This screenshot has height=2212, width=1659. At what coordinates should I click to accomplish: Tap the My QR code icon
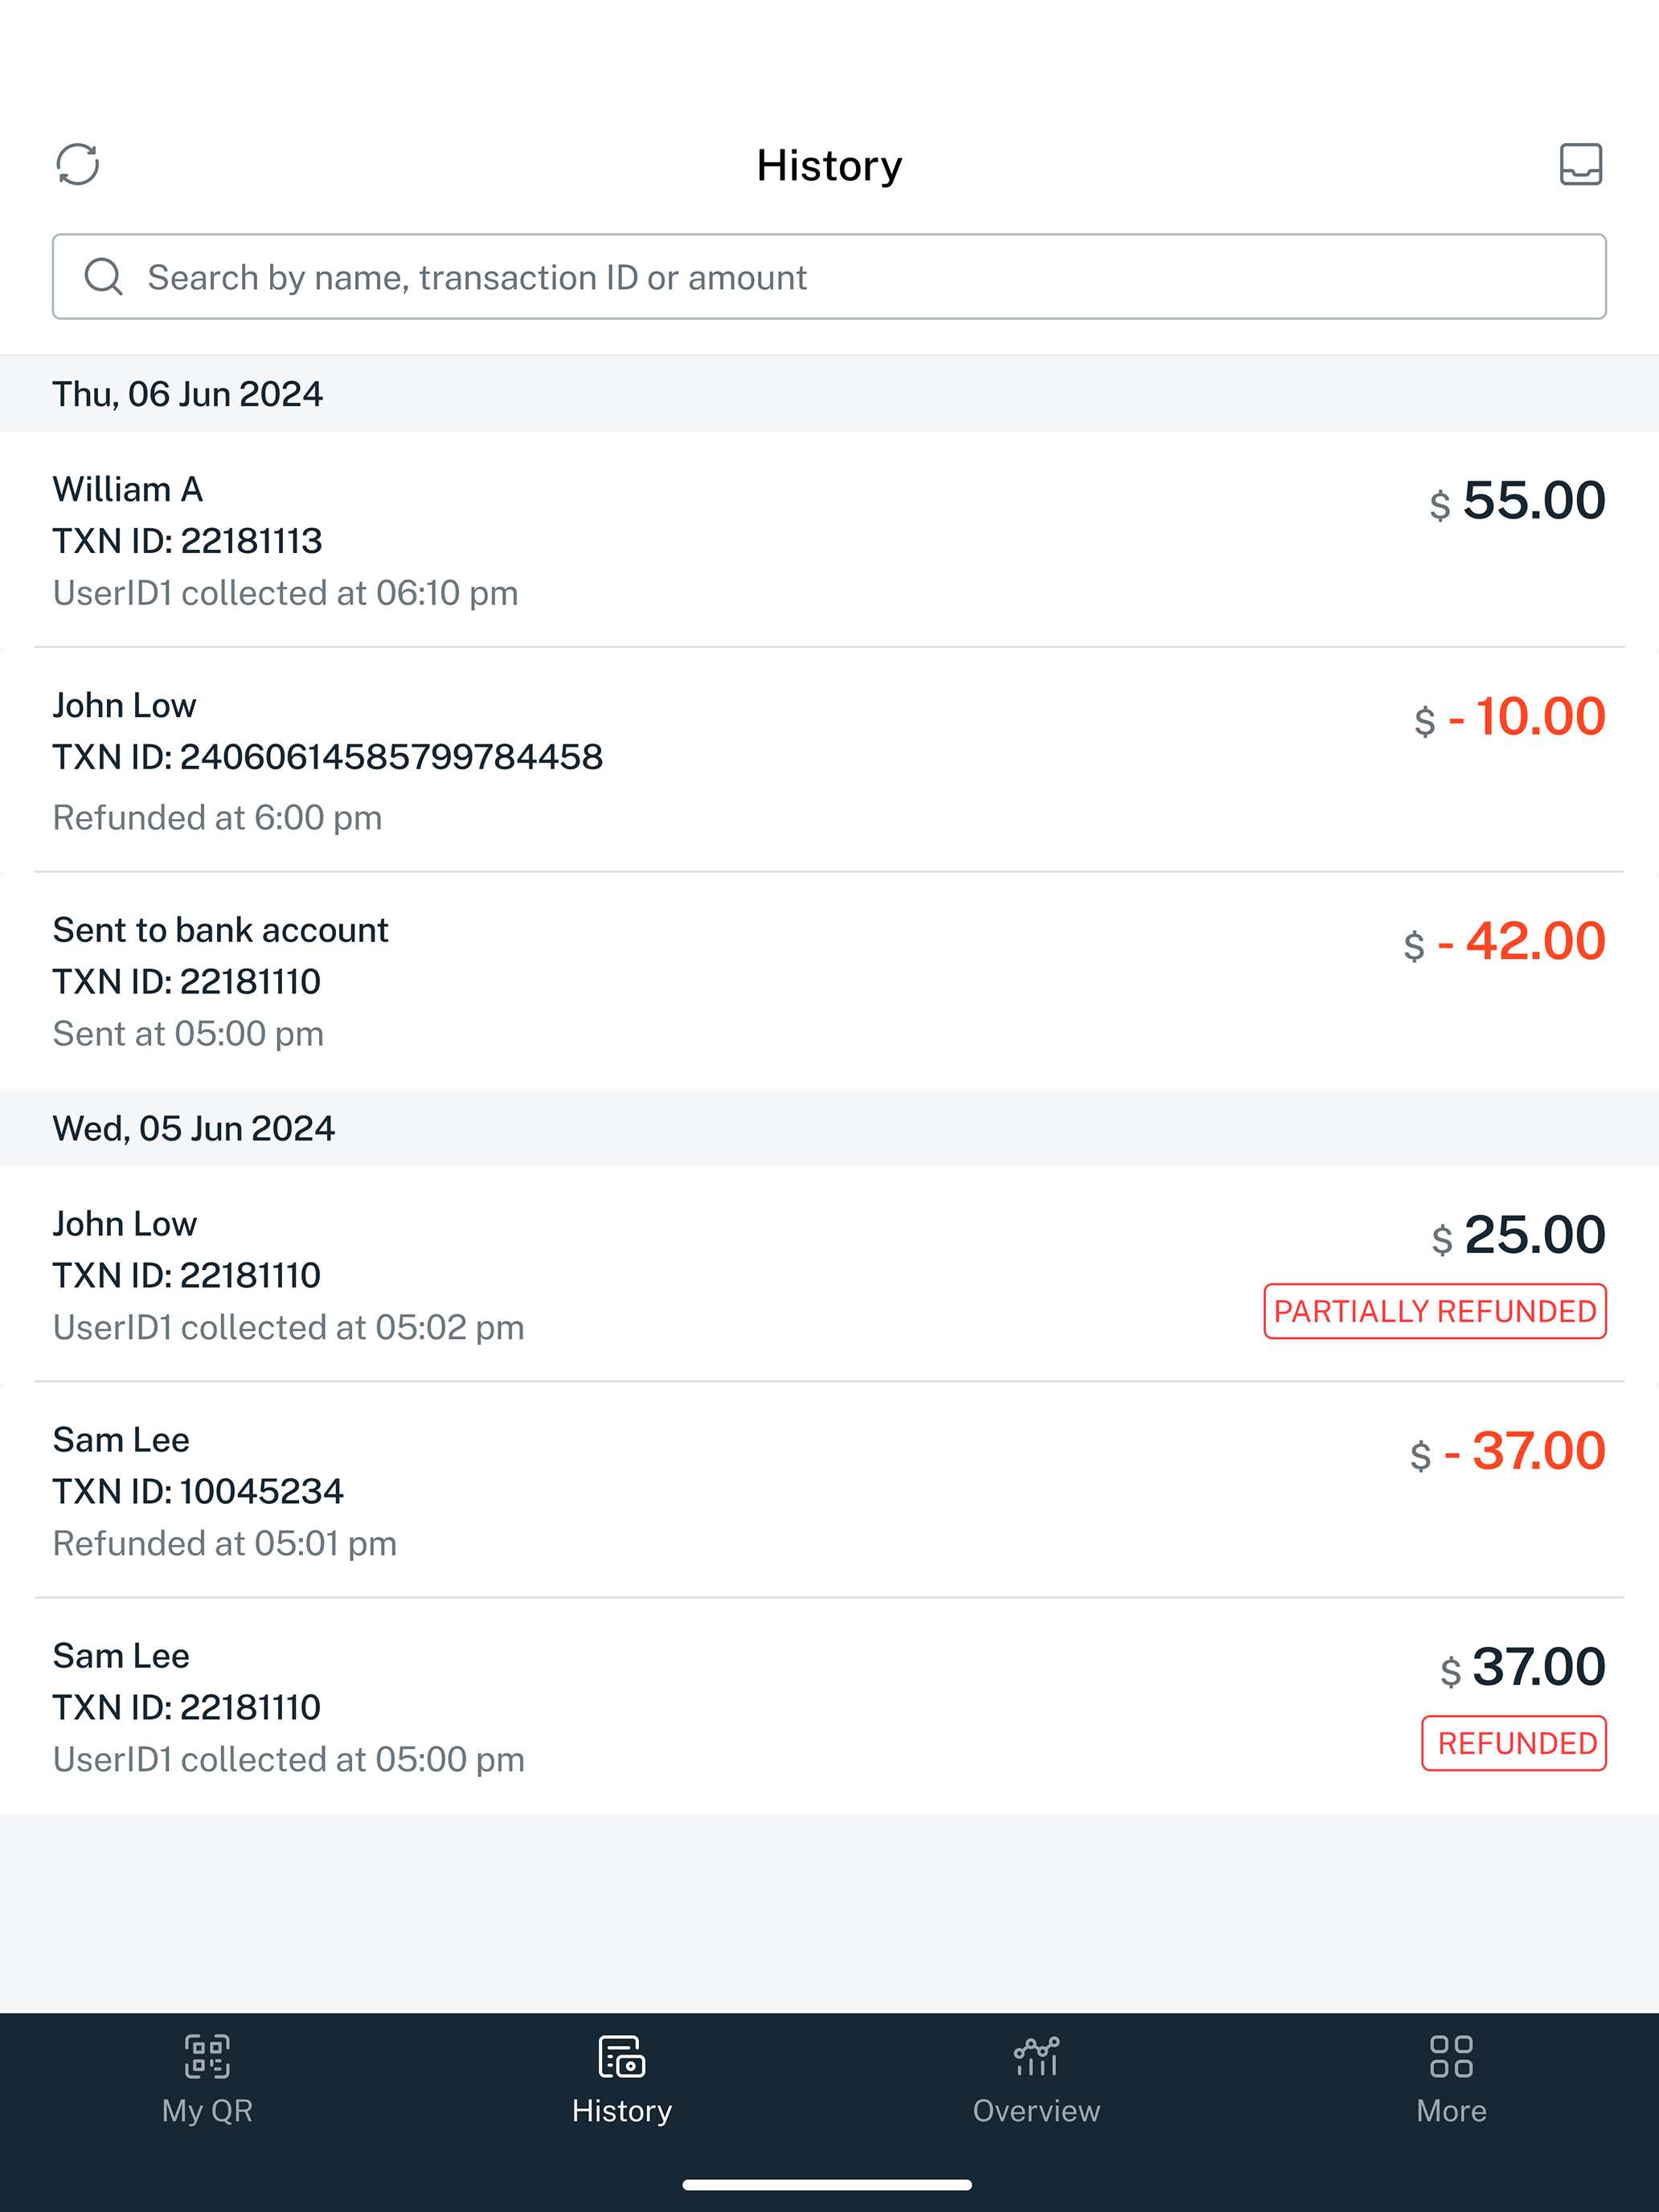pyautogui.click(x=207, y=2056)
